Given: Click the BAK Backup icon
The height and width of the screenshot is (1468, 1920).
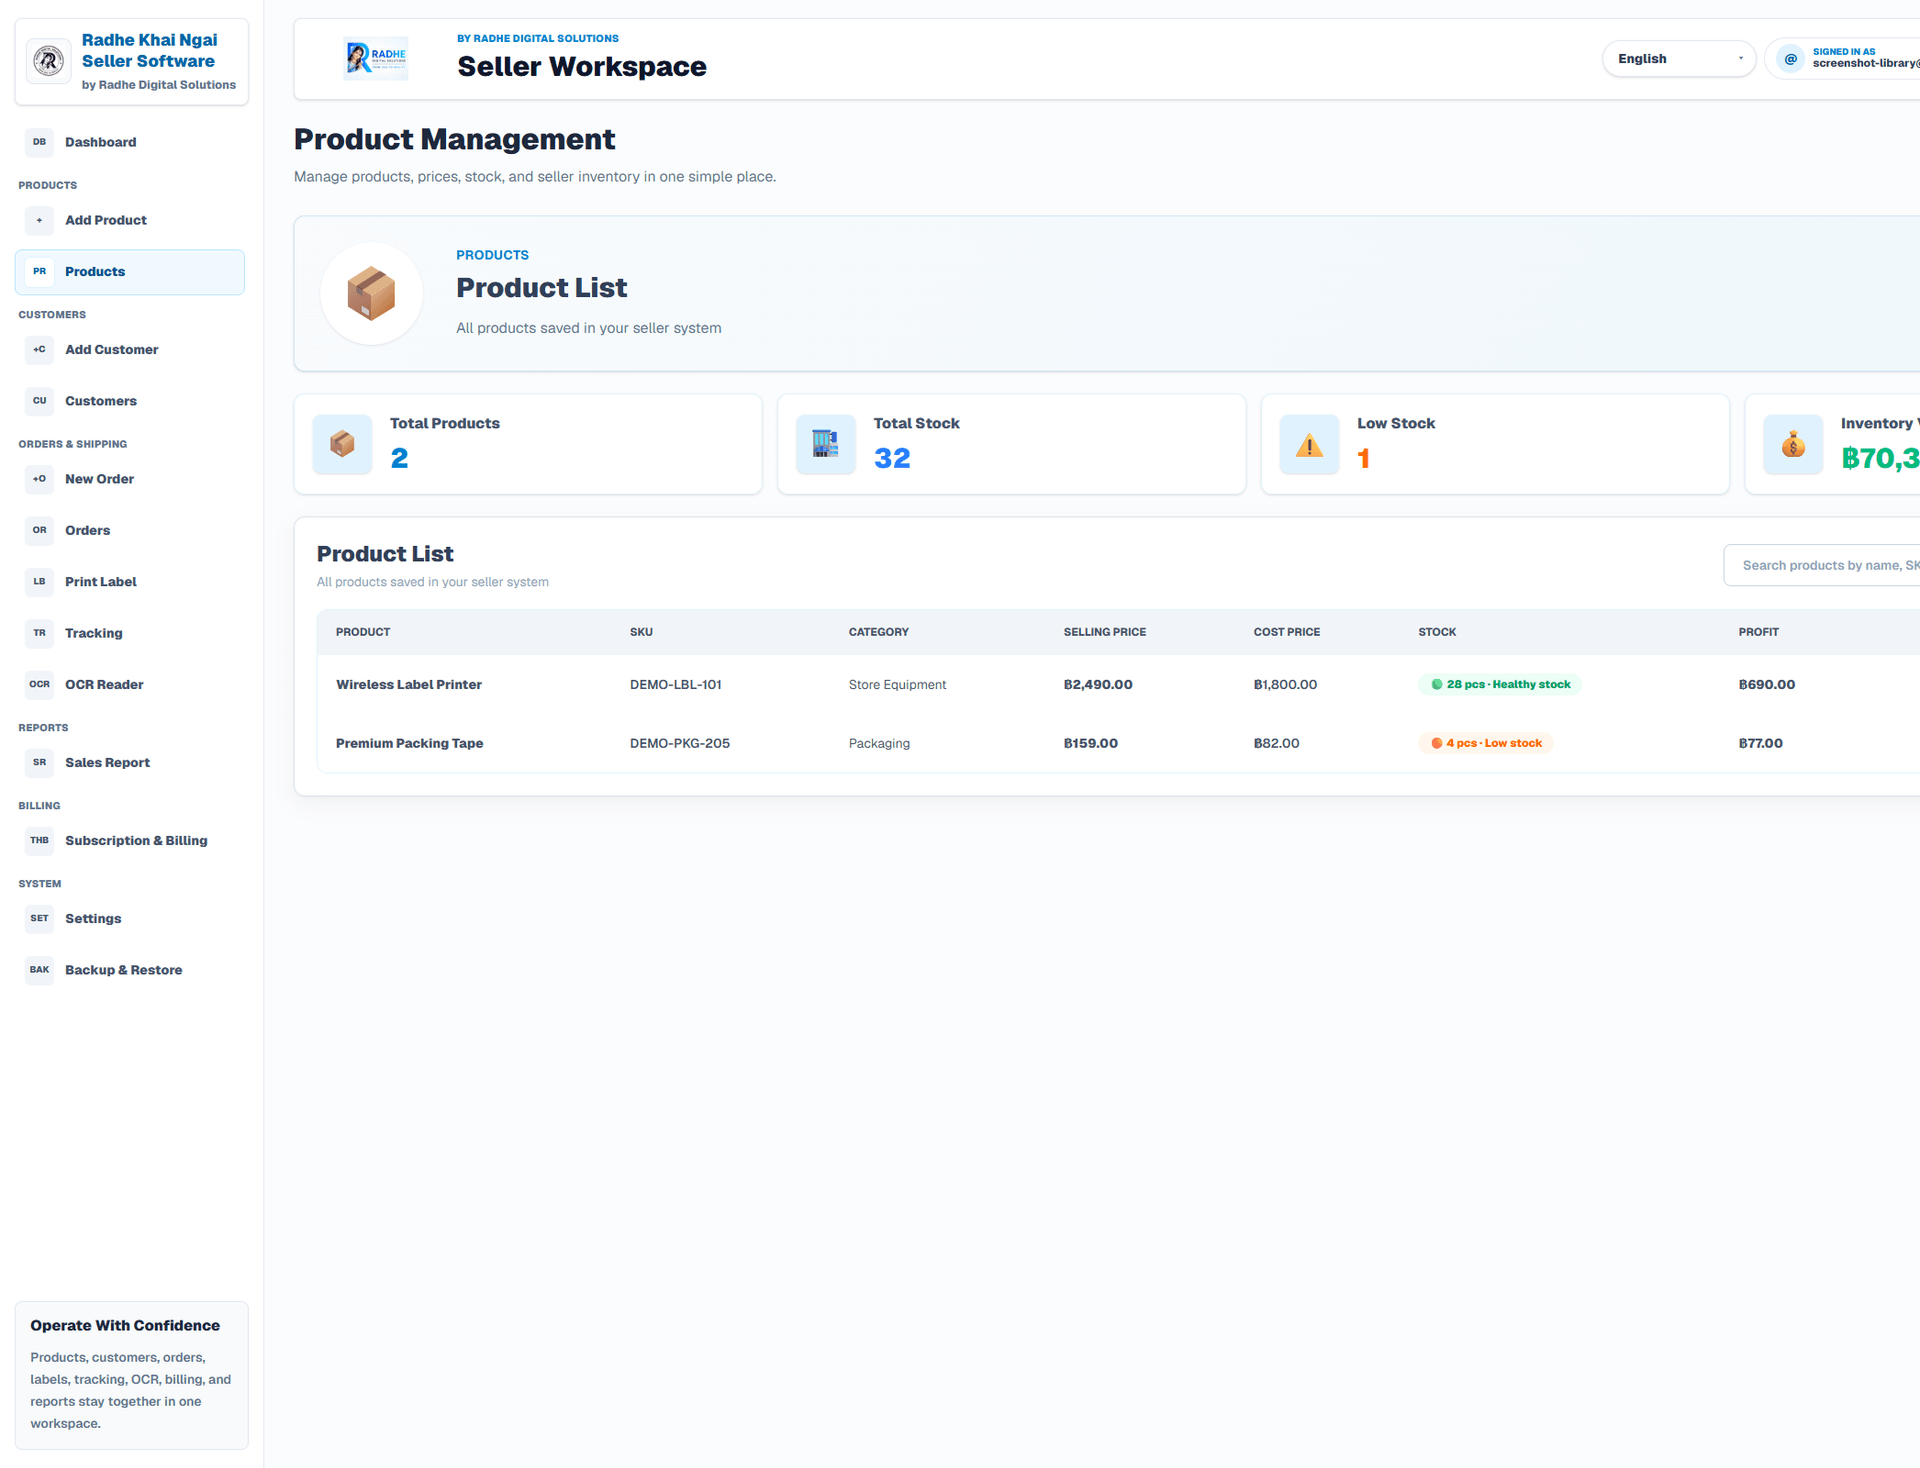Looking at the screenshot, I should coord(39,970).
